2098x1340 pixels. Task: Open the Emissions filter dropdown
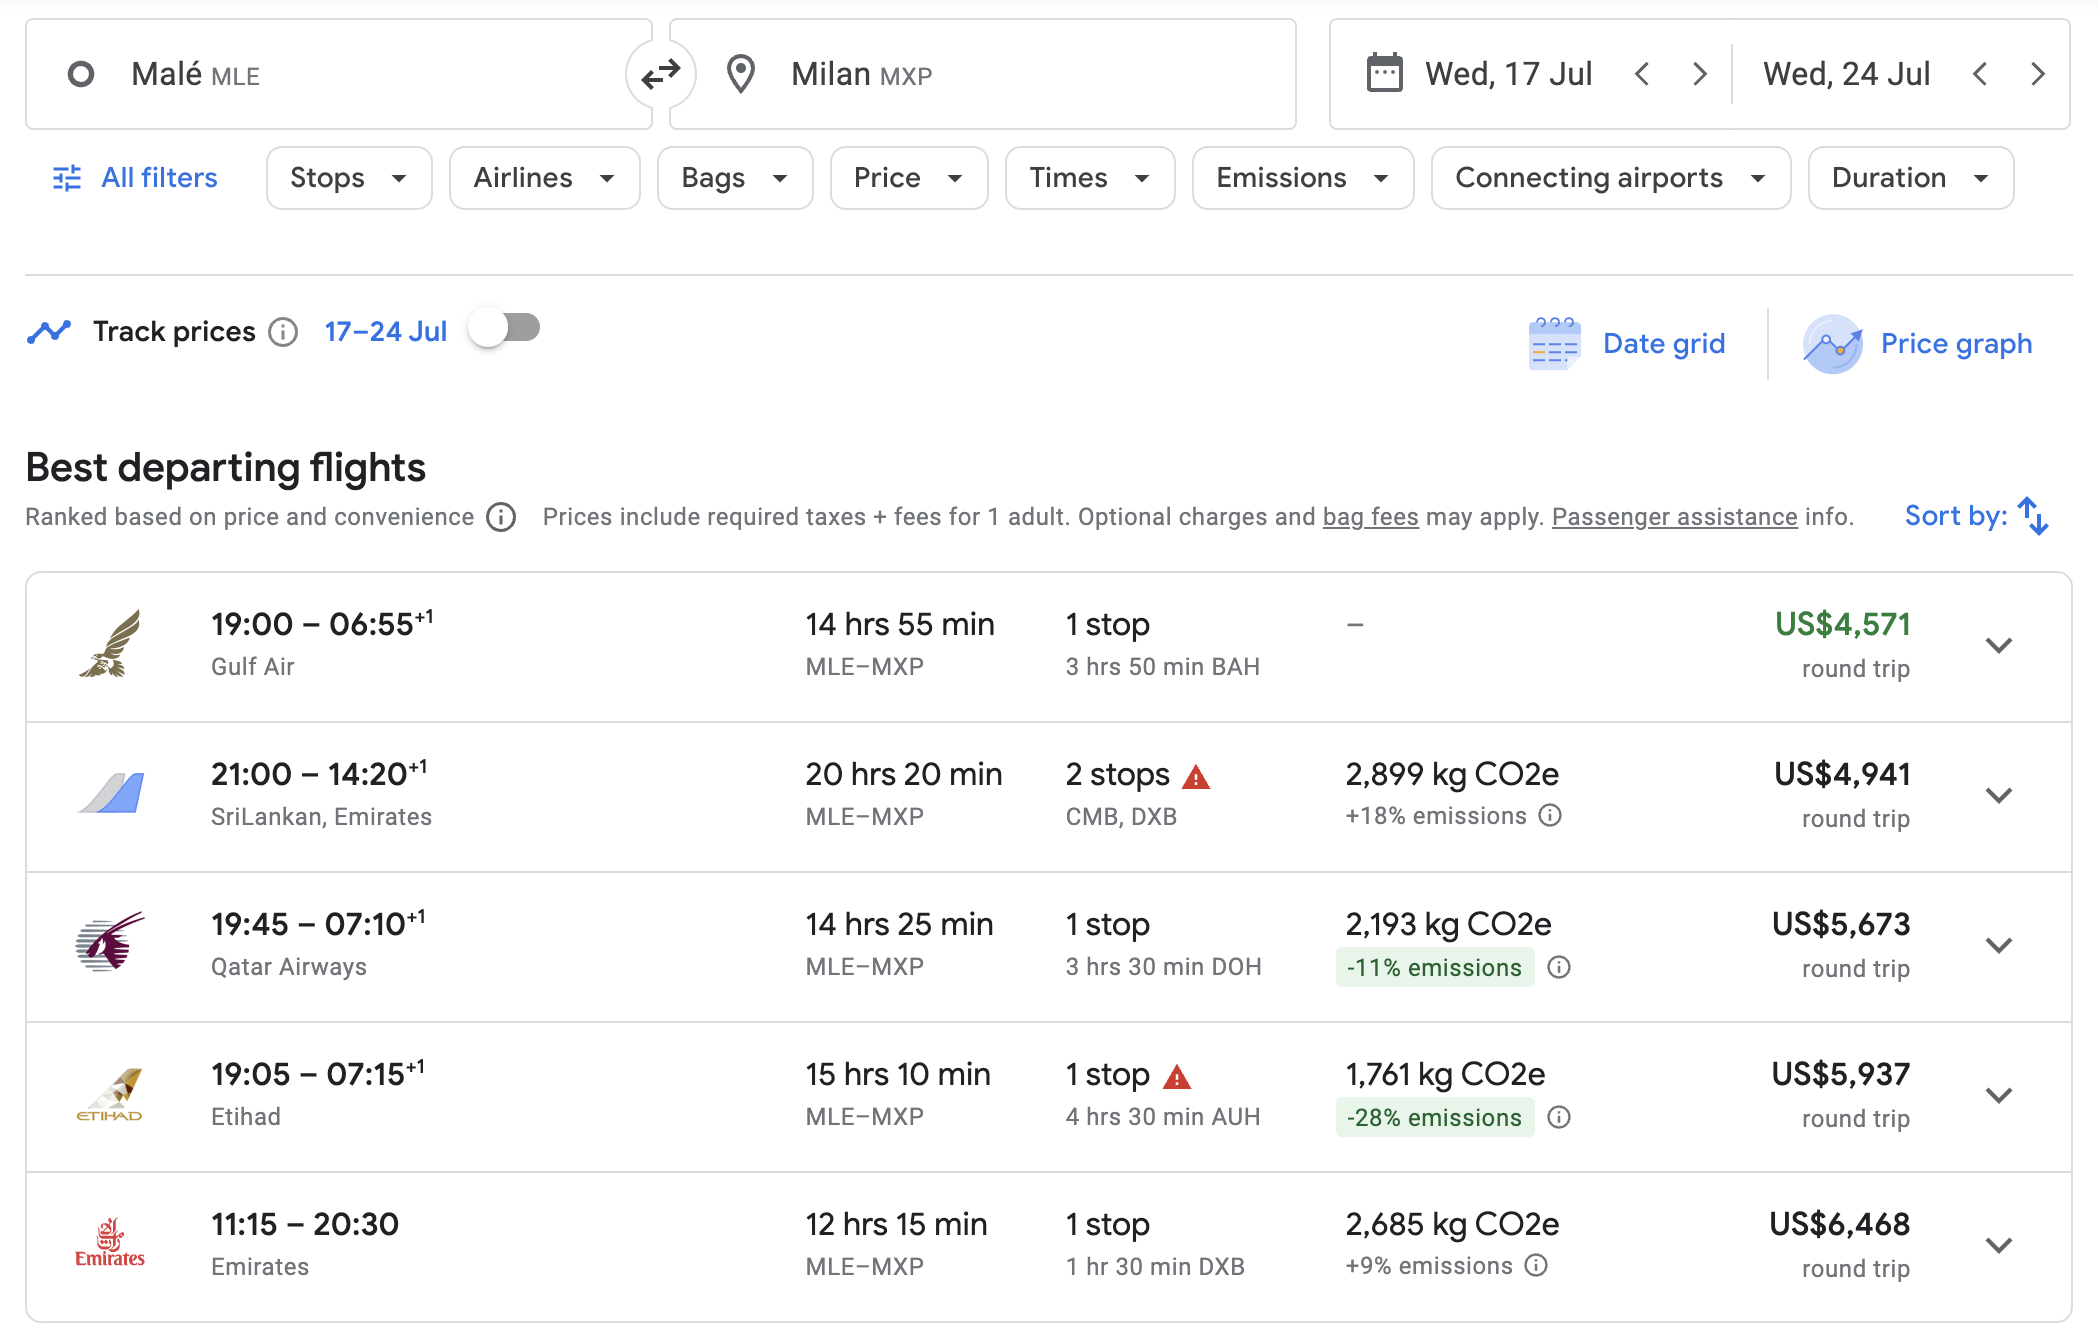pyautogui.click(x=1303, y=178)
